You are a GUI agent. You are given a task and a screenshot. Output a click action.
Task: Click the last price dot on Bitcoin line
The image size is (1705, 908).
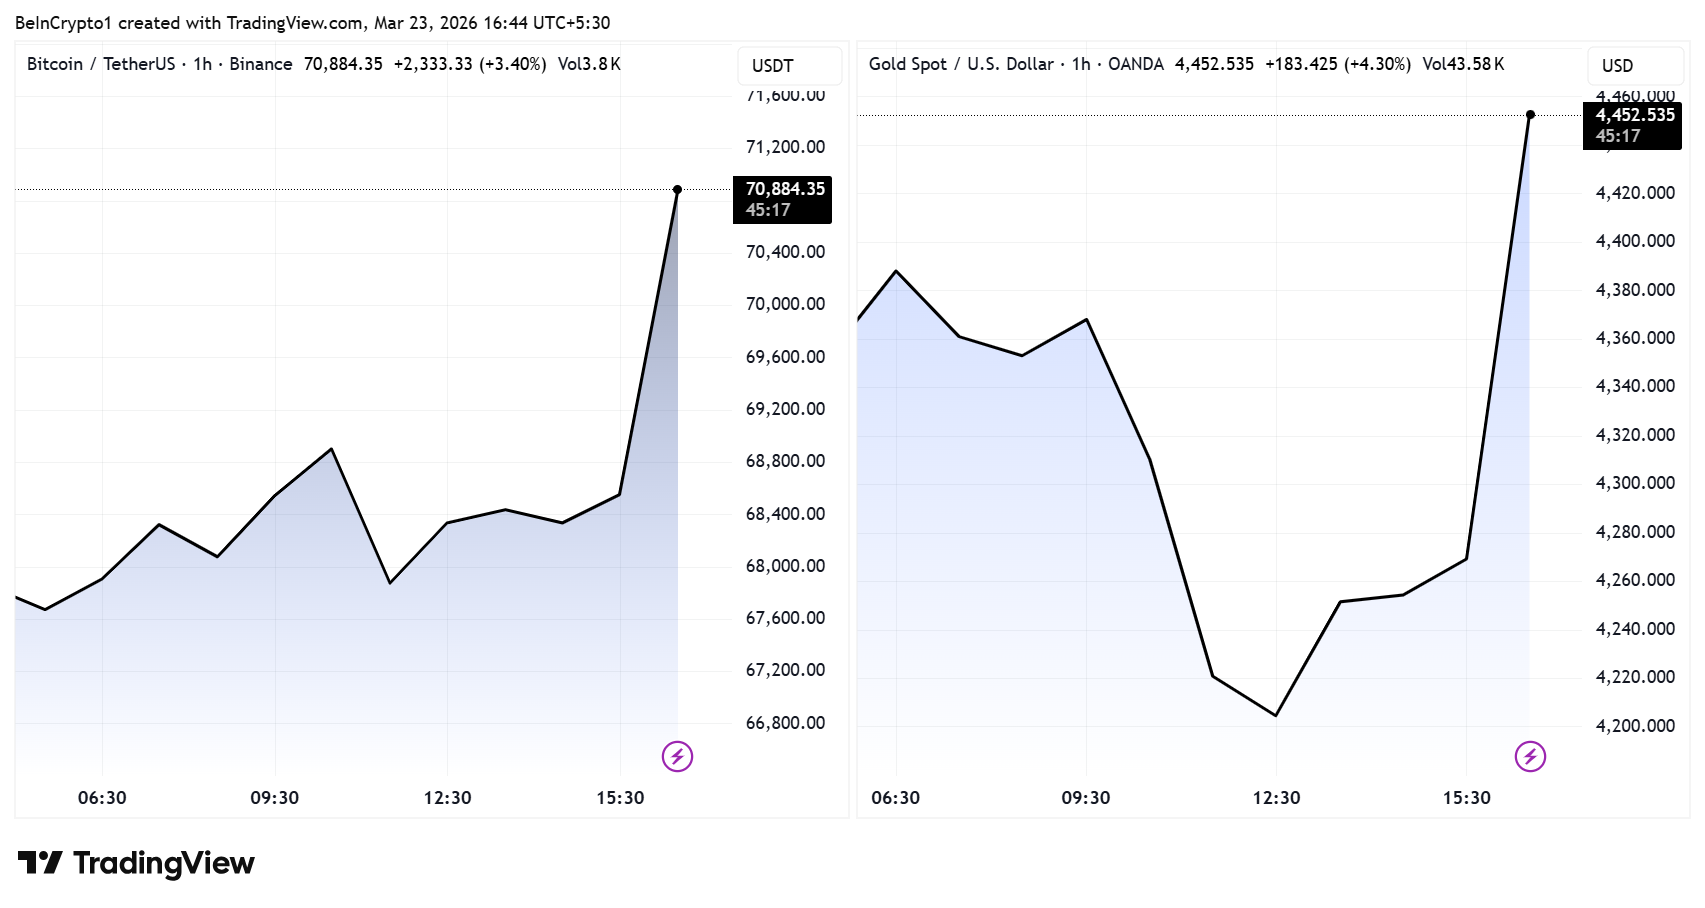pos(677,189)
